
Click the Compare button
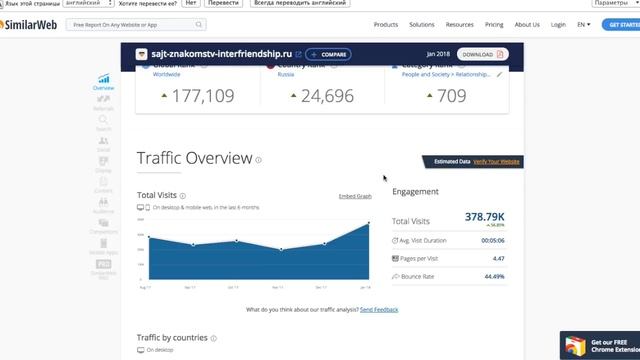point(328,54)
